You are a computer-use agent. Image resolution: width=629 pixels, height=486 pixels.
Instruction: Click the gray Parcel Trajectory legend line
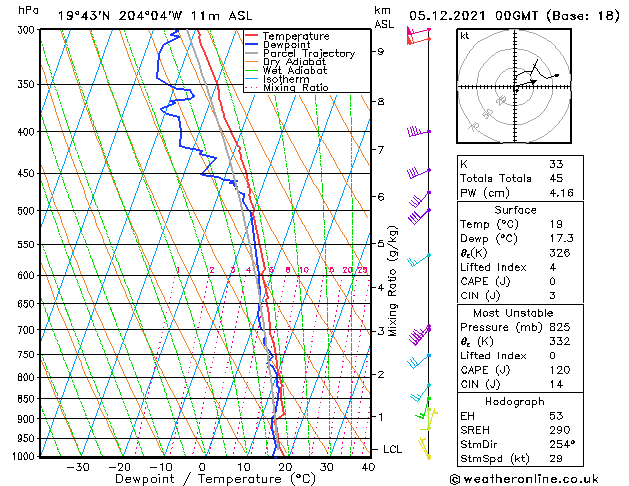pyautogui.click(x=251, y=53)
